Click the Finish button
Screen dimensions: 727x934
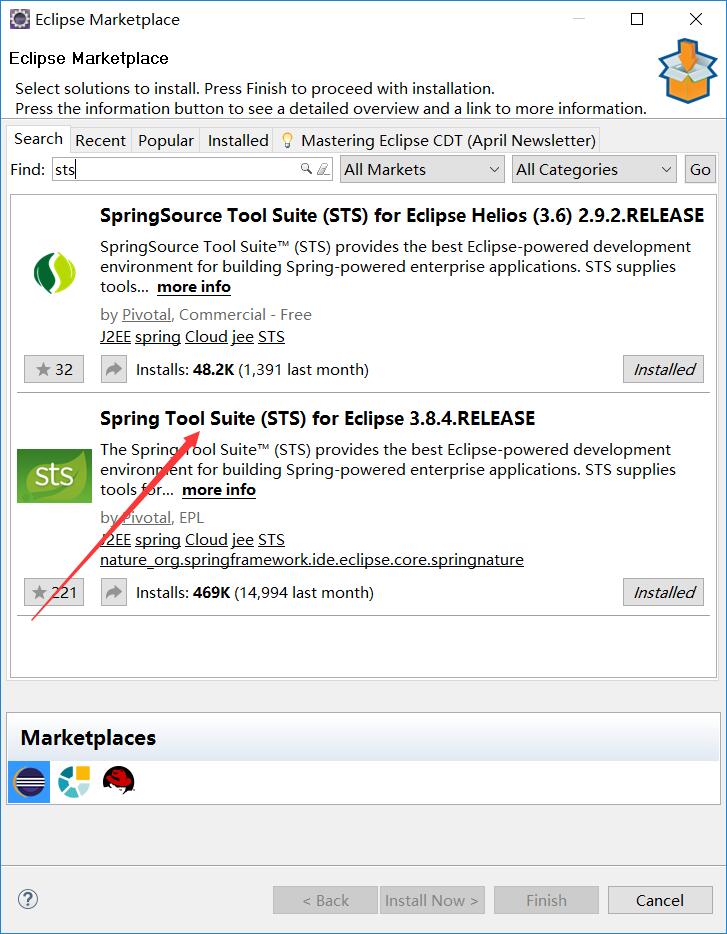point(546,900)
